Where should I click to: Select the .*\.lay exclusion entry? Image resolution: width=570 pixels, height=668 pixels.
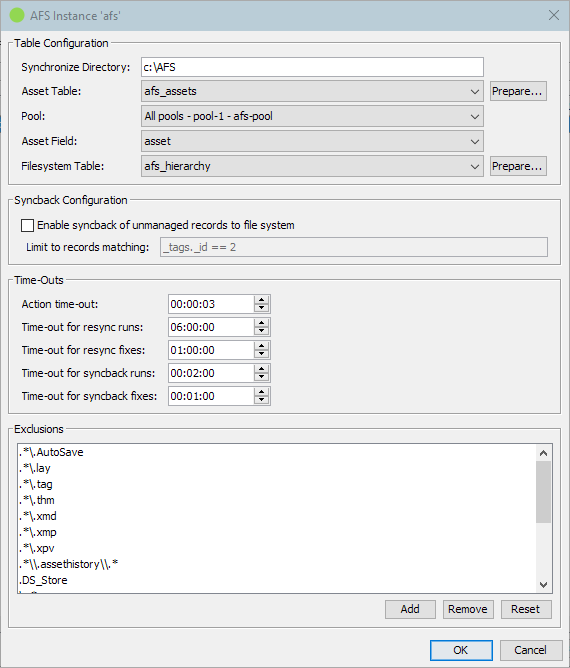tap(276, 468)
